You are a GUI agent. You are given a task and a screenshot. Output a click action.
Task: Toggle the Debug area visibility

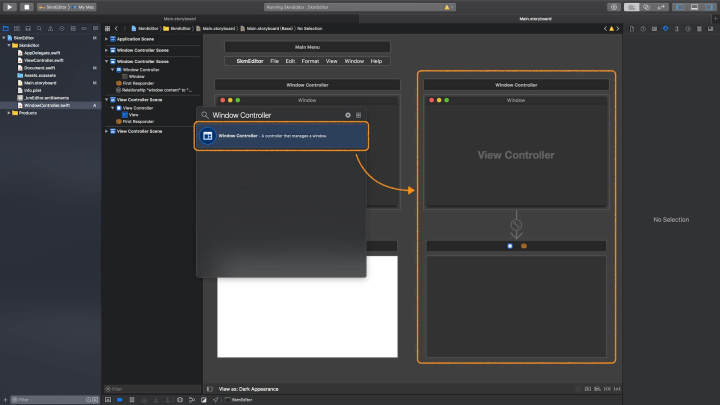click(695, 7)
